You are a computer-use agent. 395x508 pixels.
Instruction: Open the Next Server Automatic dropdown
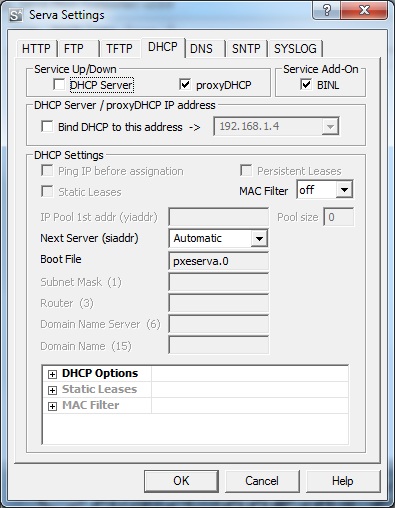[x=259, y=238]
